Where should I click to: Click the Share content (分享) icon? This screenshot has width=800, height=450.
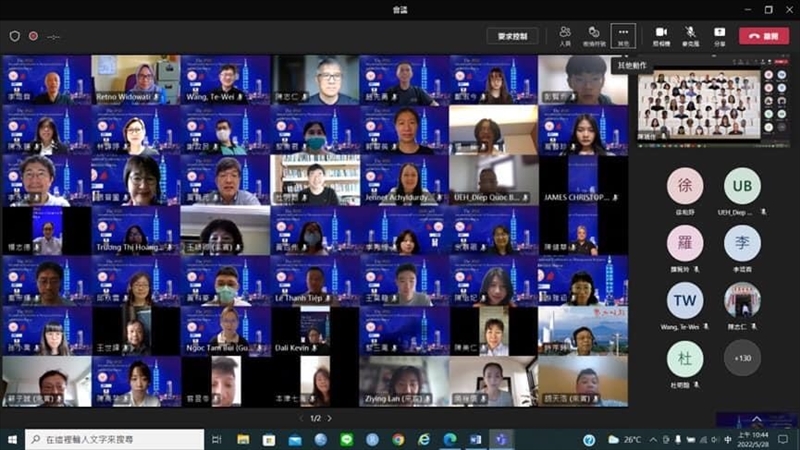pyautogui.click(x=719, y=36)
